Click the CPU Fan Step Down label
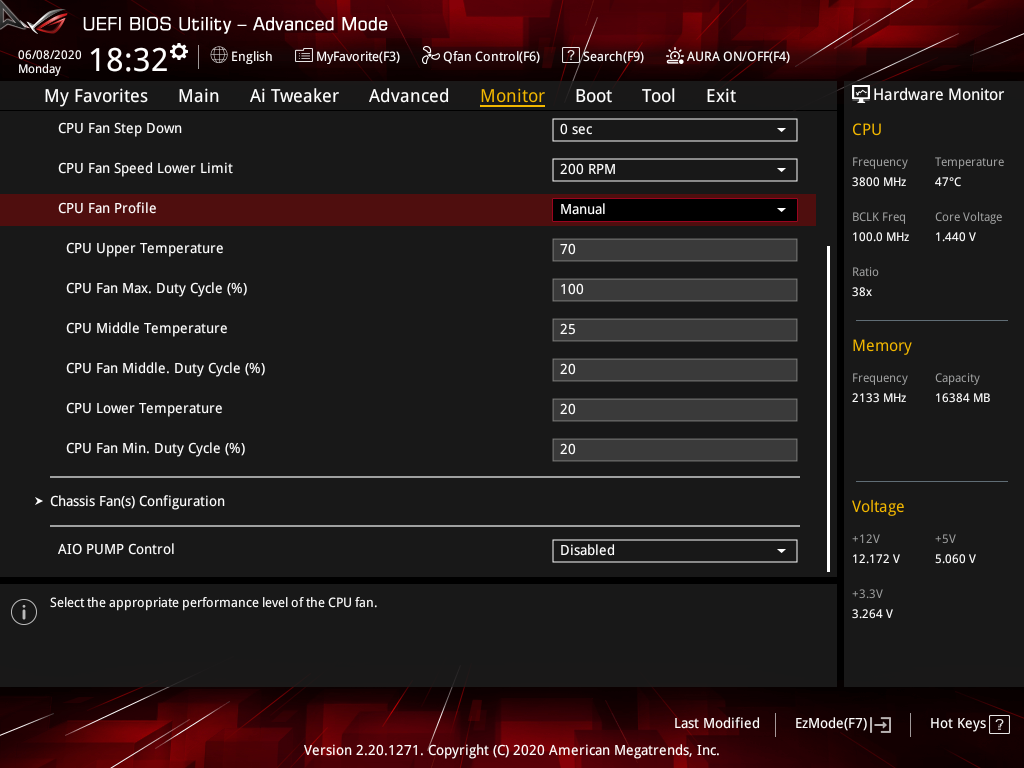Screen dimensions: 1024x768 point(120,129)
